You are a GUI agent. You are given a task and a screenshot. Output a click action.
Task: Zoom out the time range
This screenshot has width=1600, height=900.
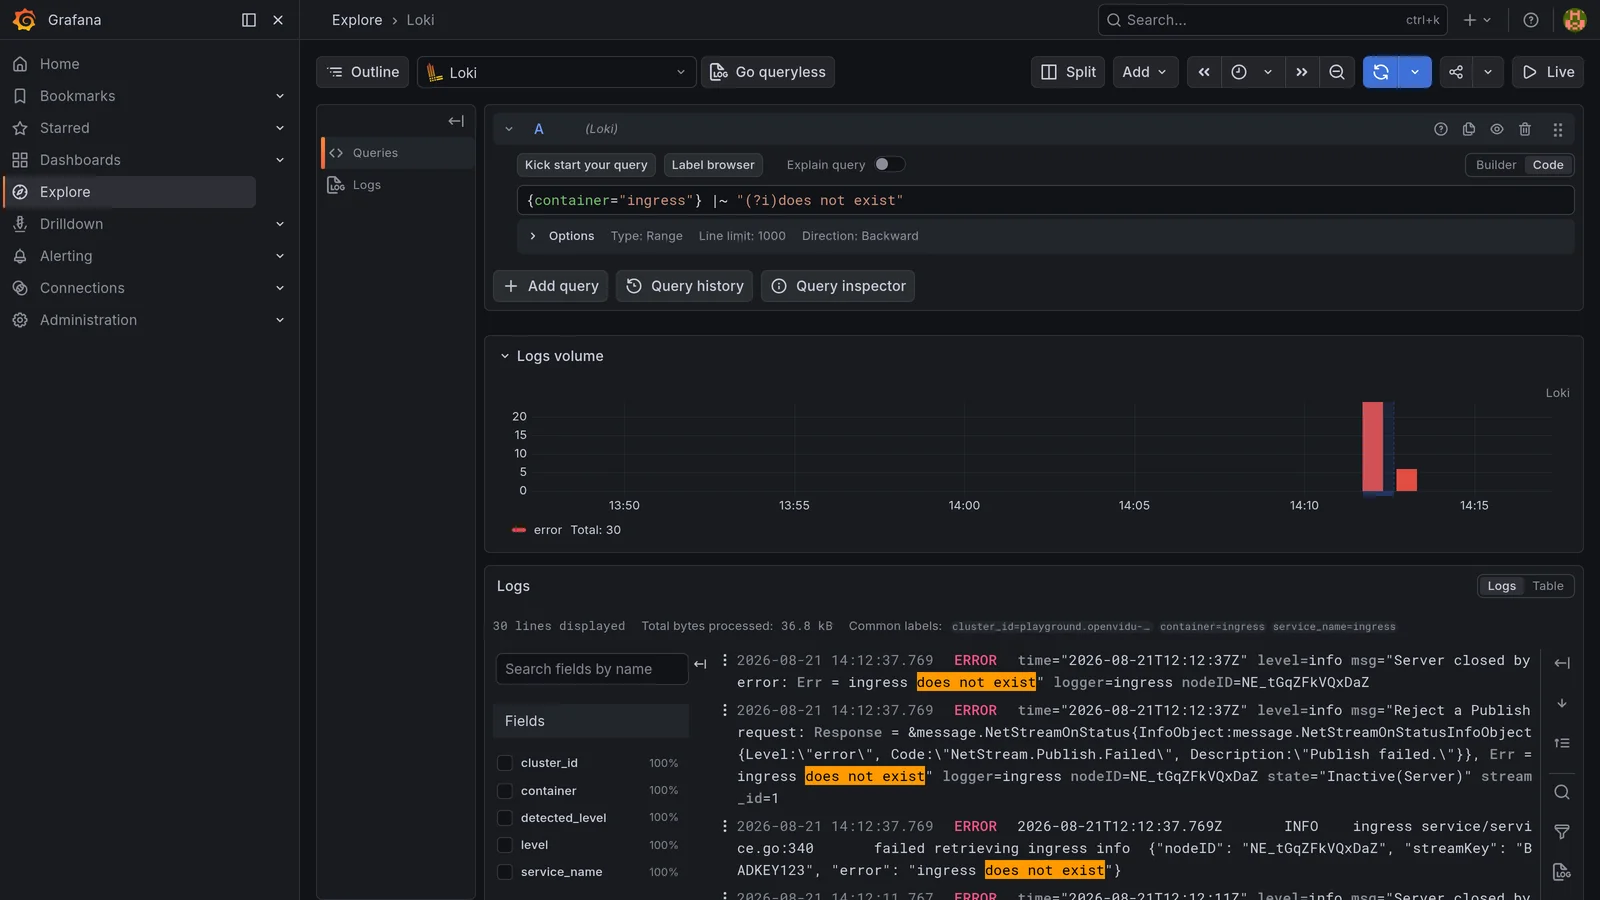(1337, 72)
